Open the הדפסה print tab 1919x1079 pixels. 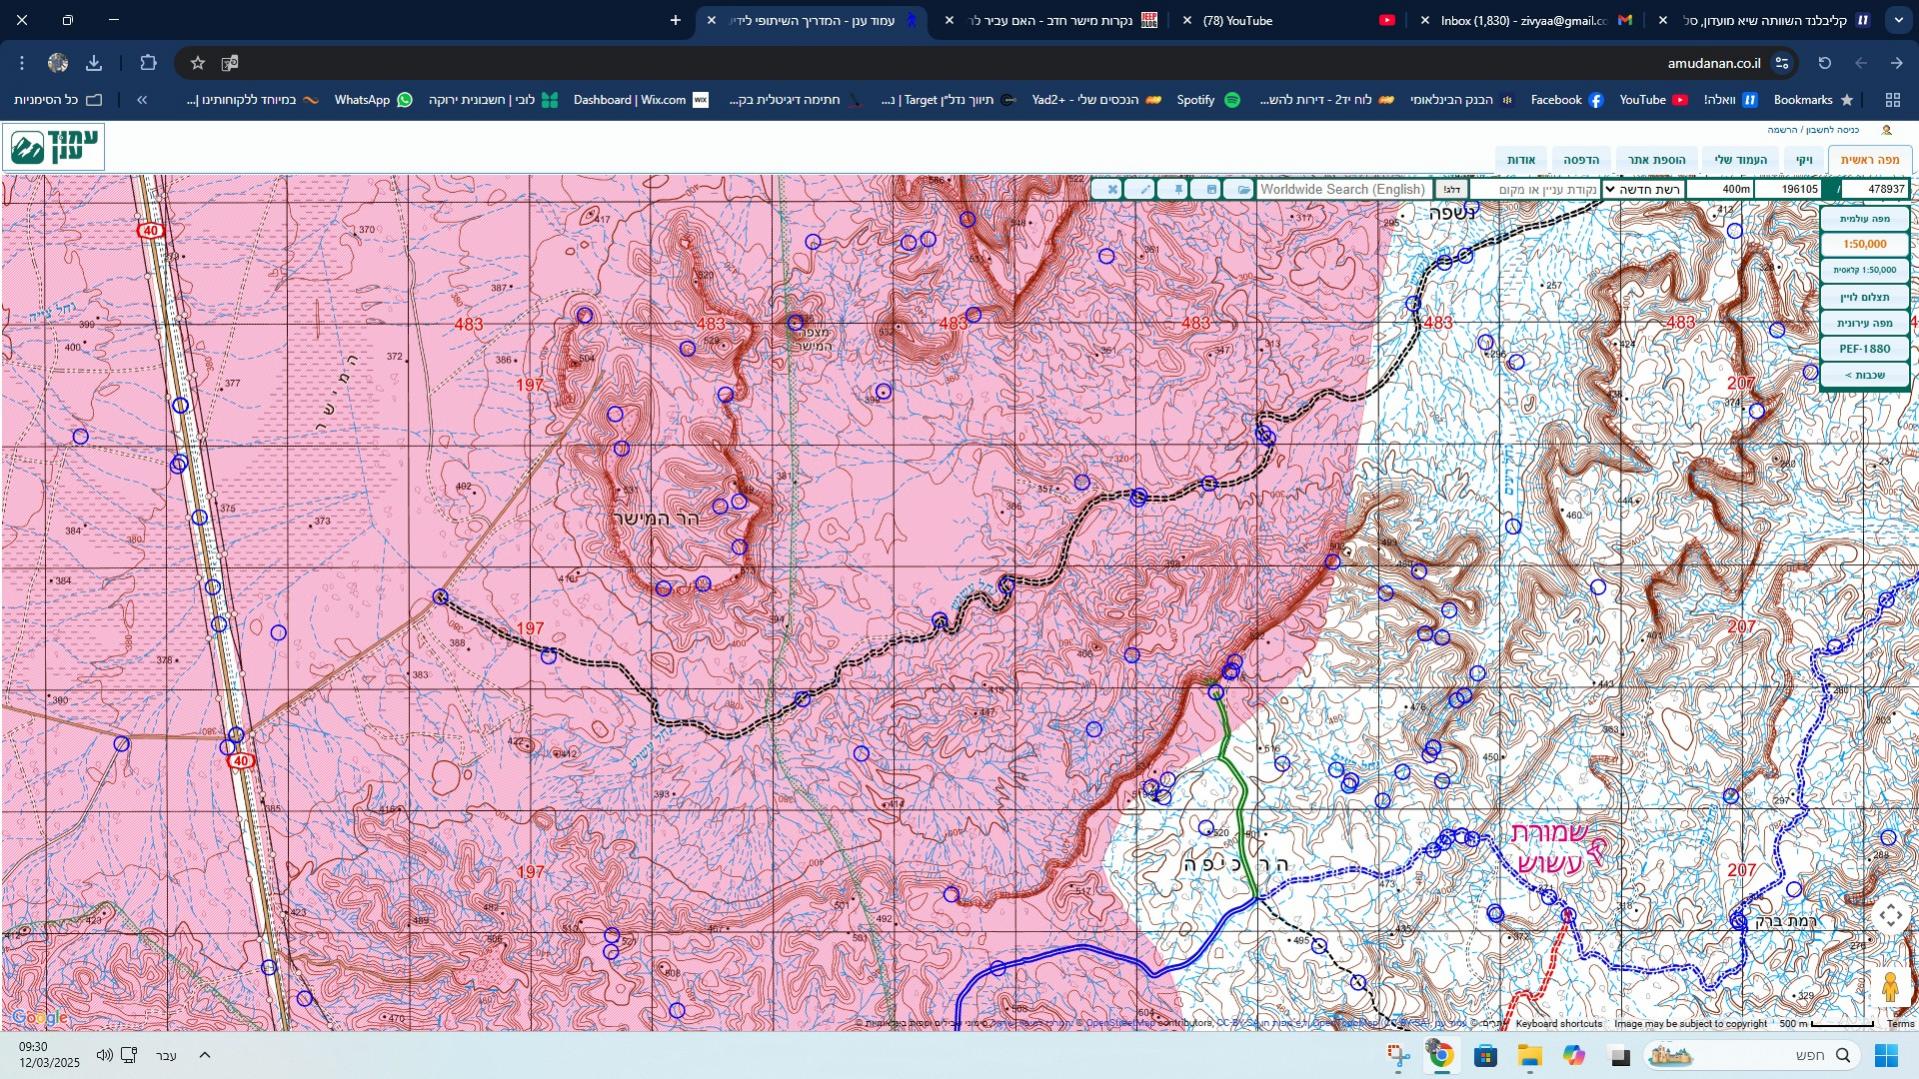(x=1581, y=160)
